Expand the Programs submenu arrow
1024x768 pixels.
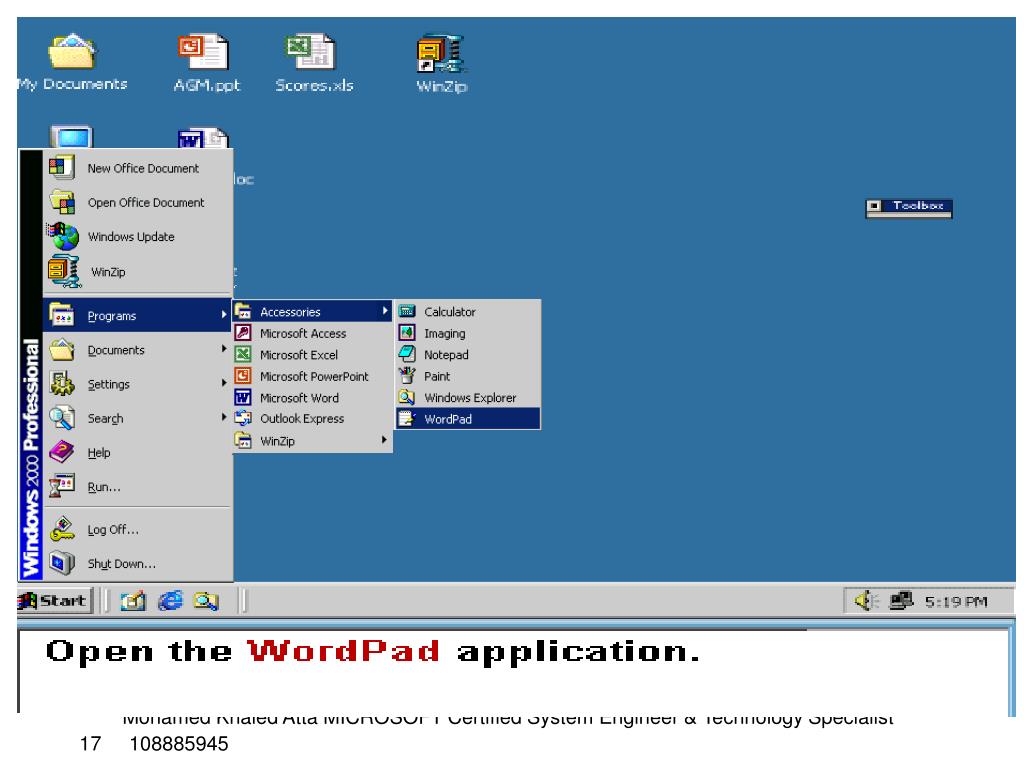(224, 315)
